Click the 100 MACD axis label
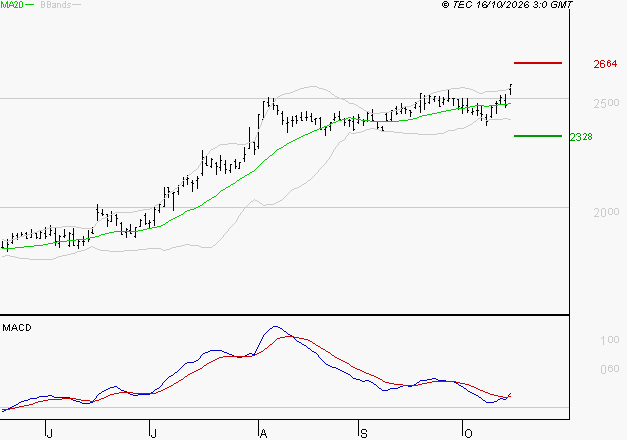Screen dimensions: 627x440 (x=610, y=340)
